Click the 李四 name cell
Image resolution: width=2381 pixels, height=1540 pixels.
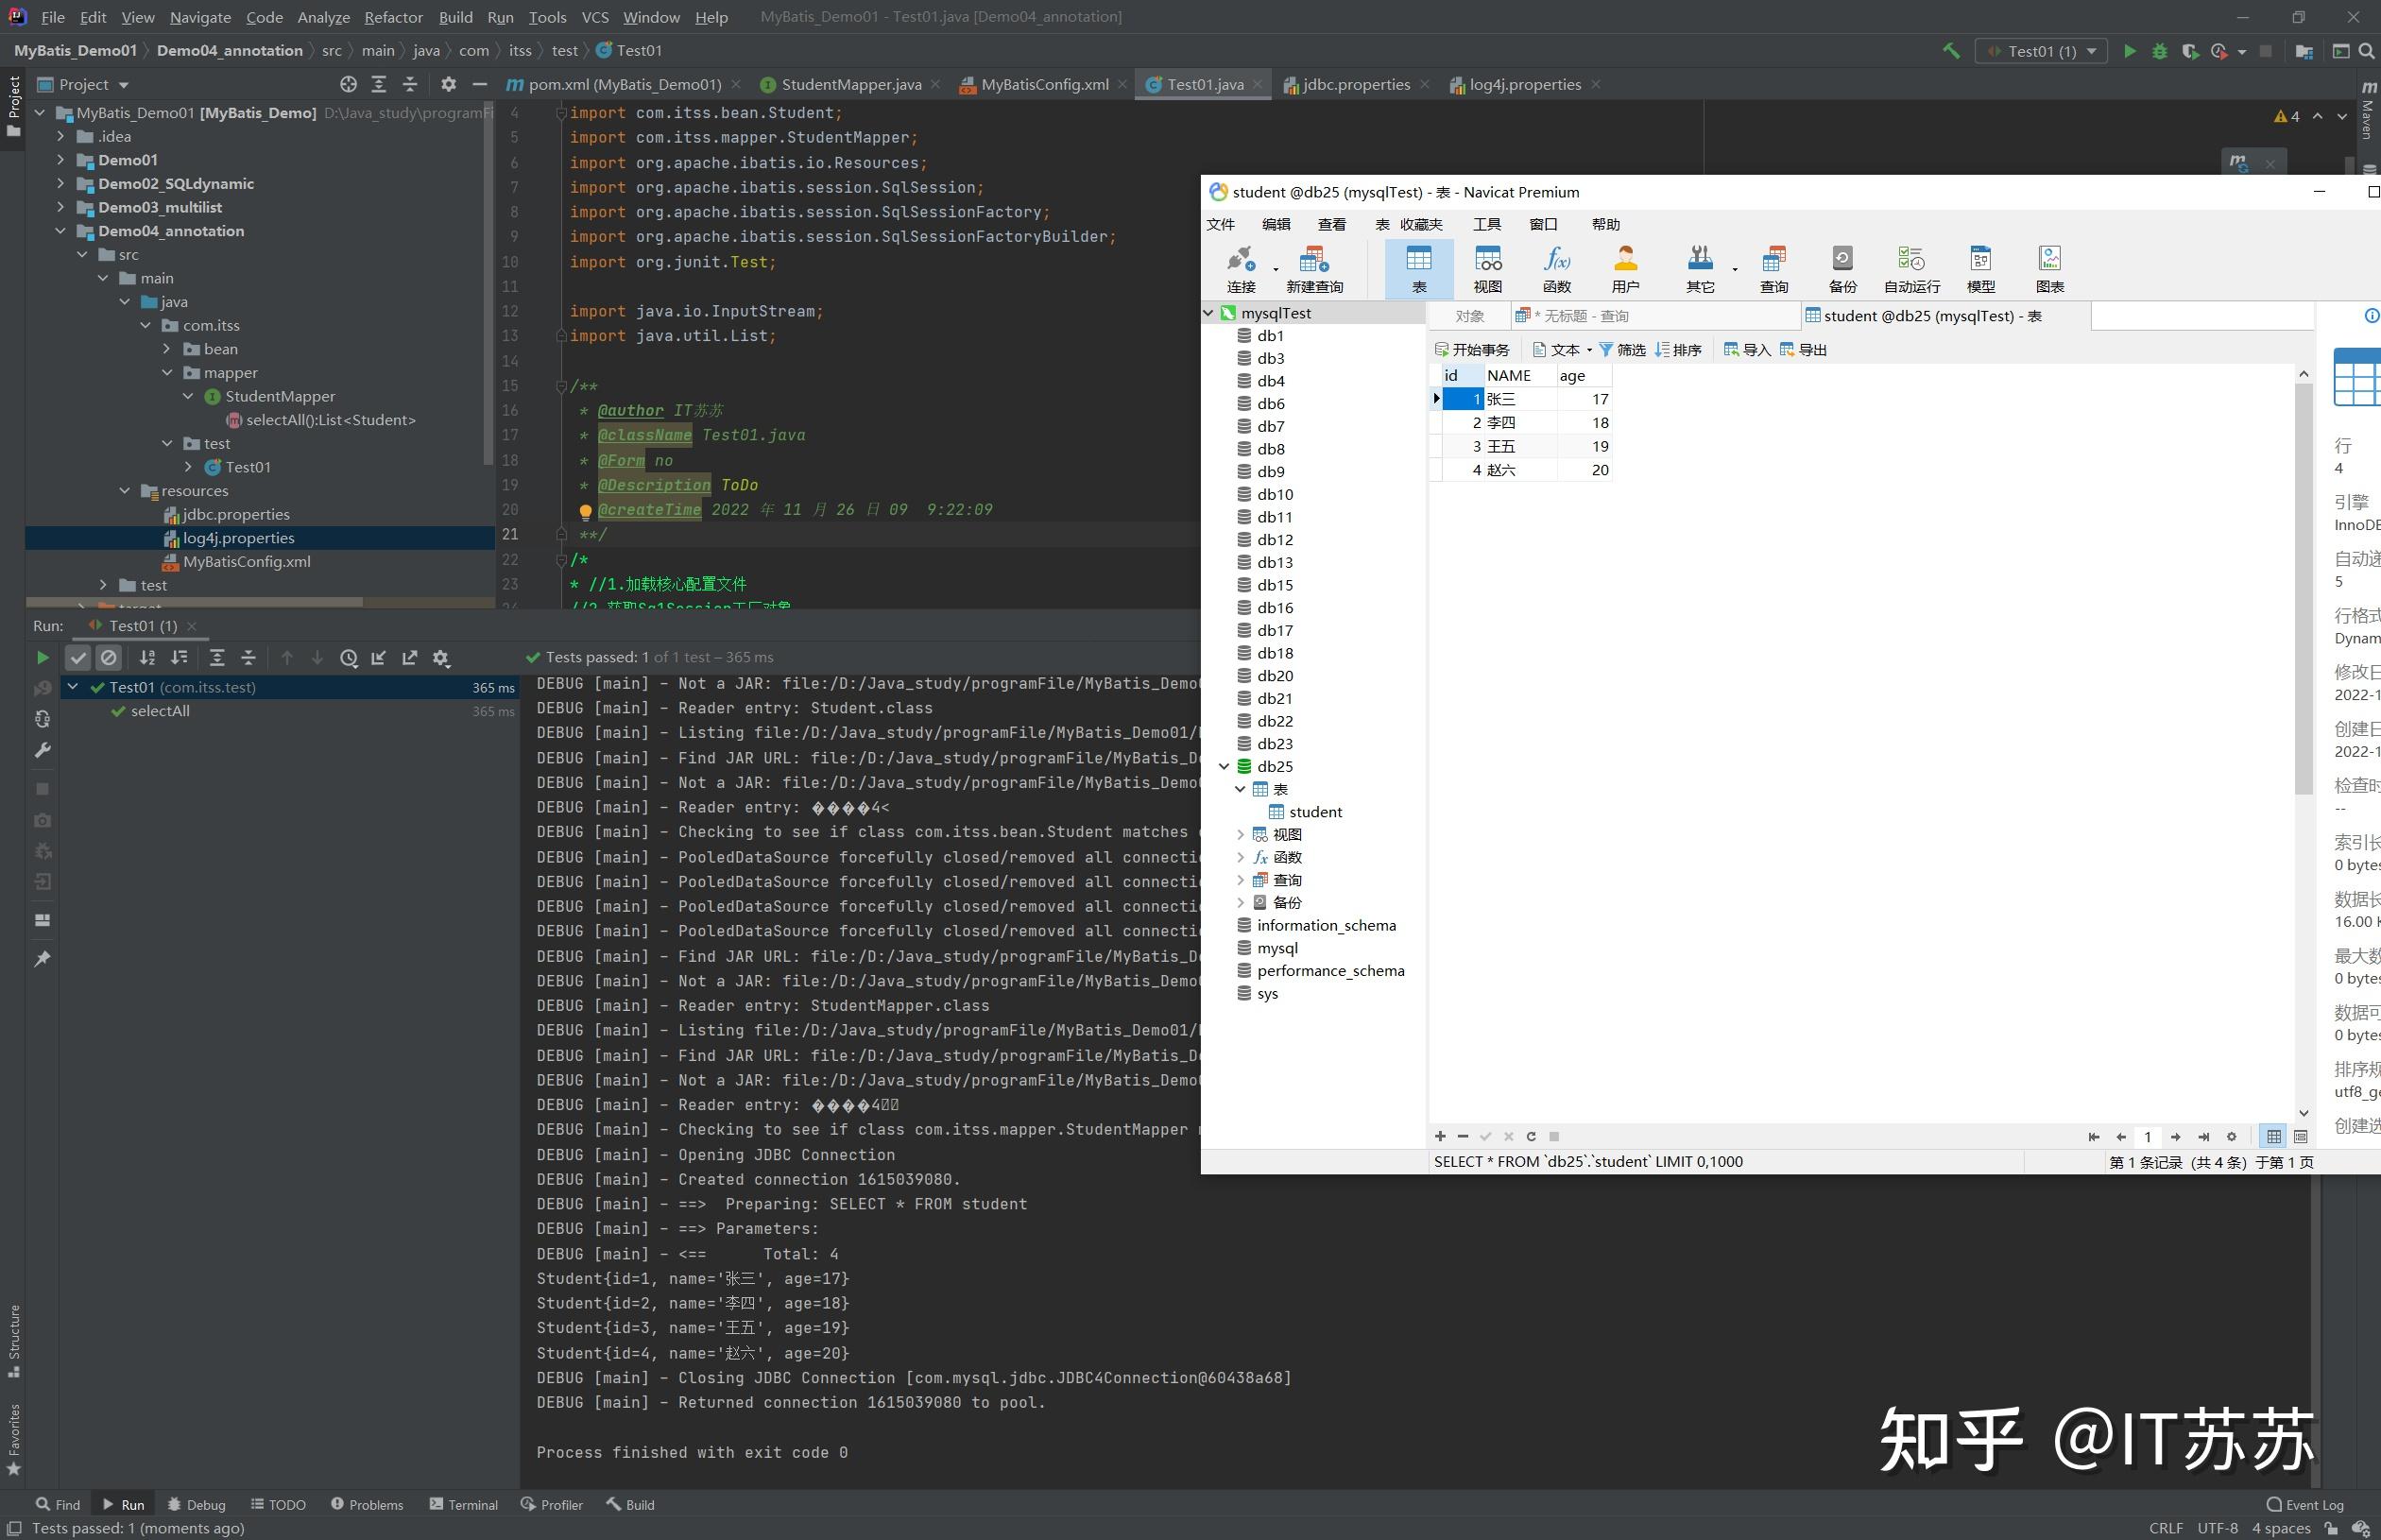(x=1519, y=423)
